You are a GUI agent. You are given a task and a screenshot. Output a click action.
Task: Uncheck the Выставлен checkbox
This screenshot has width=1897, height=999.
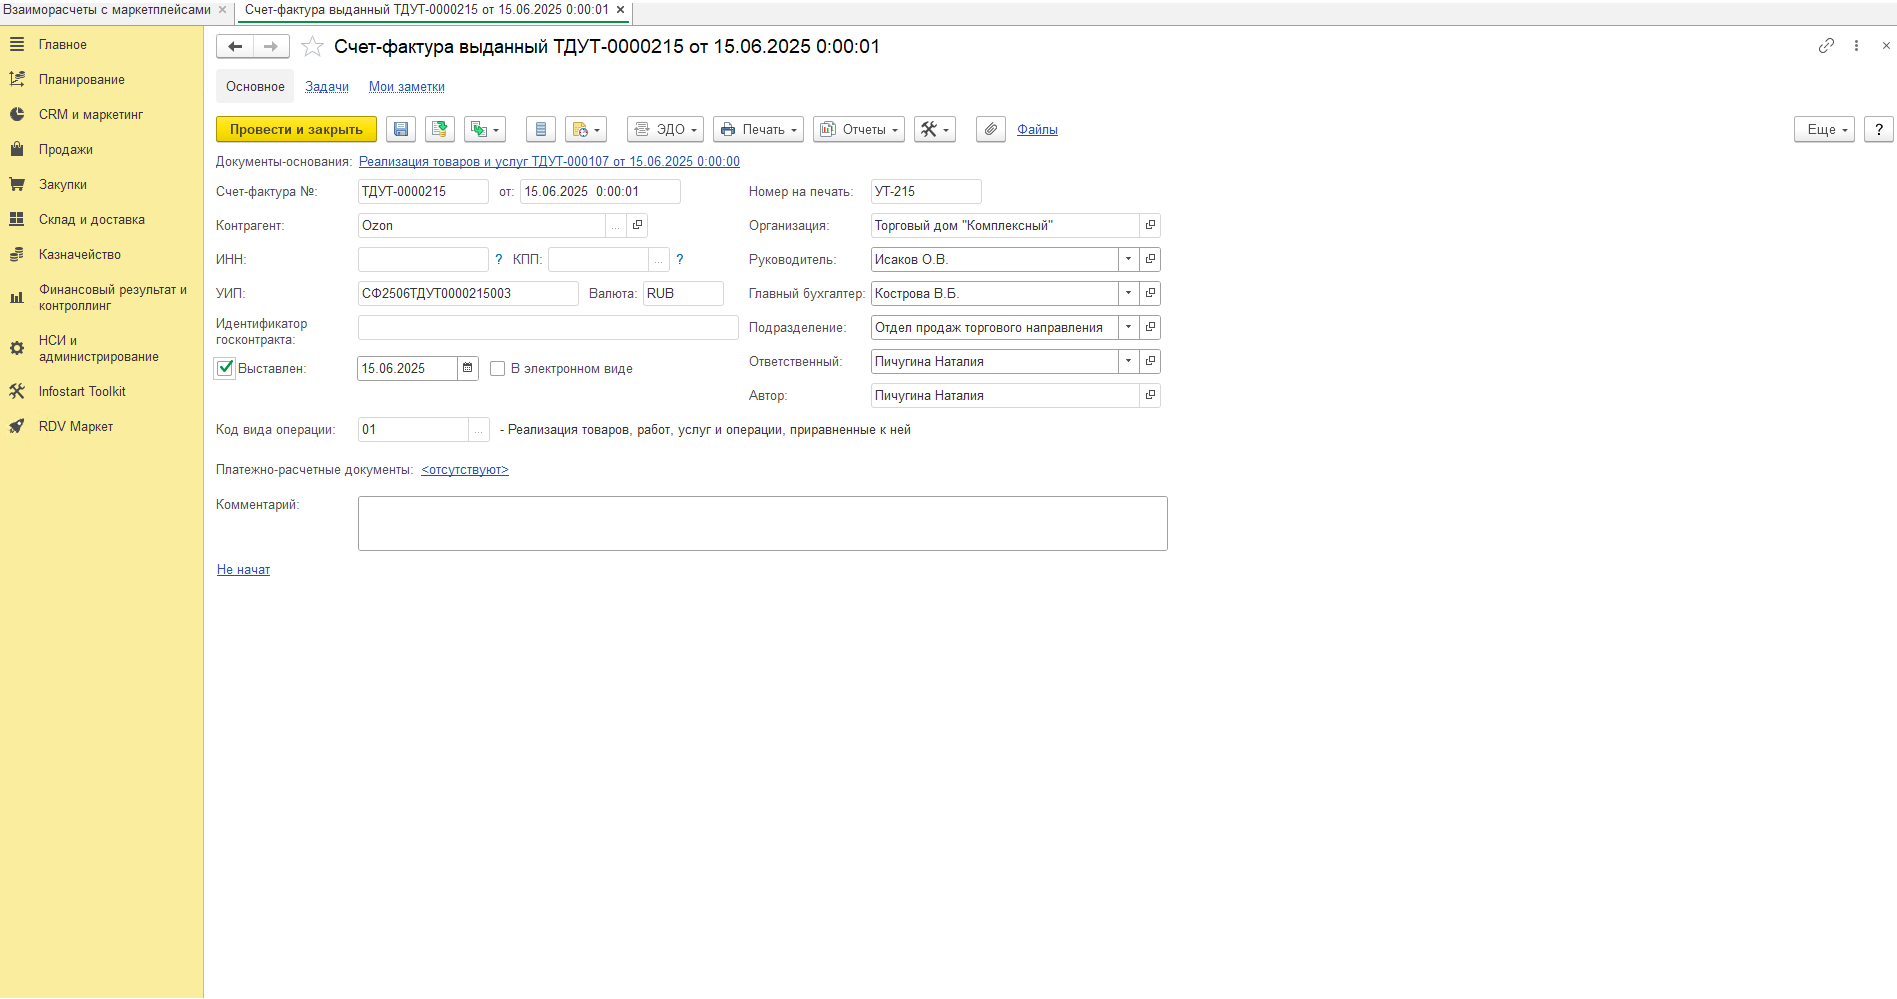click(226, 368)
